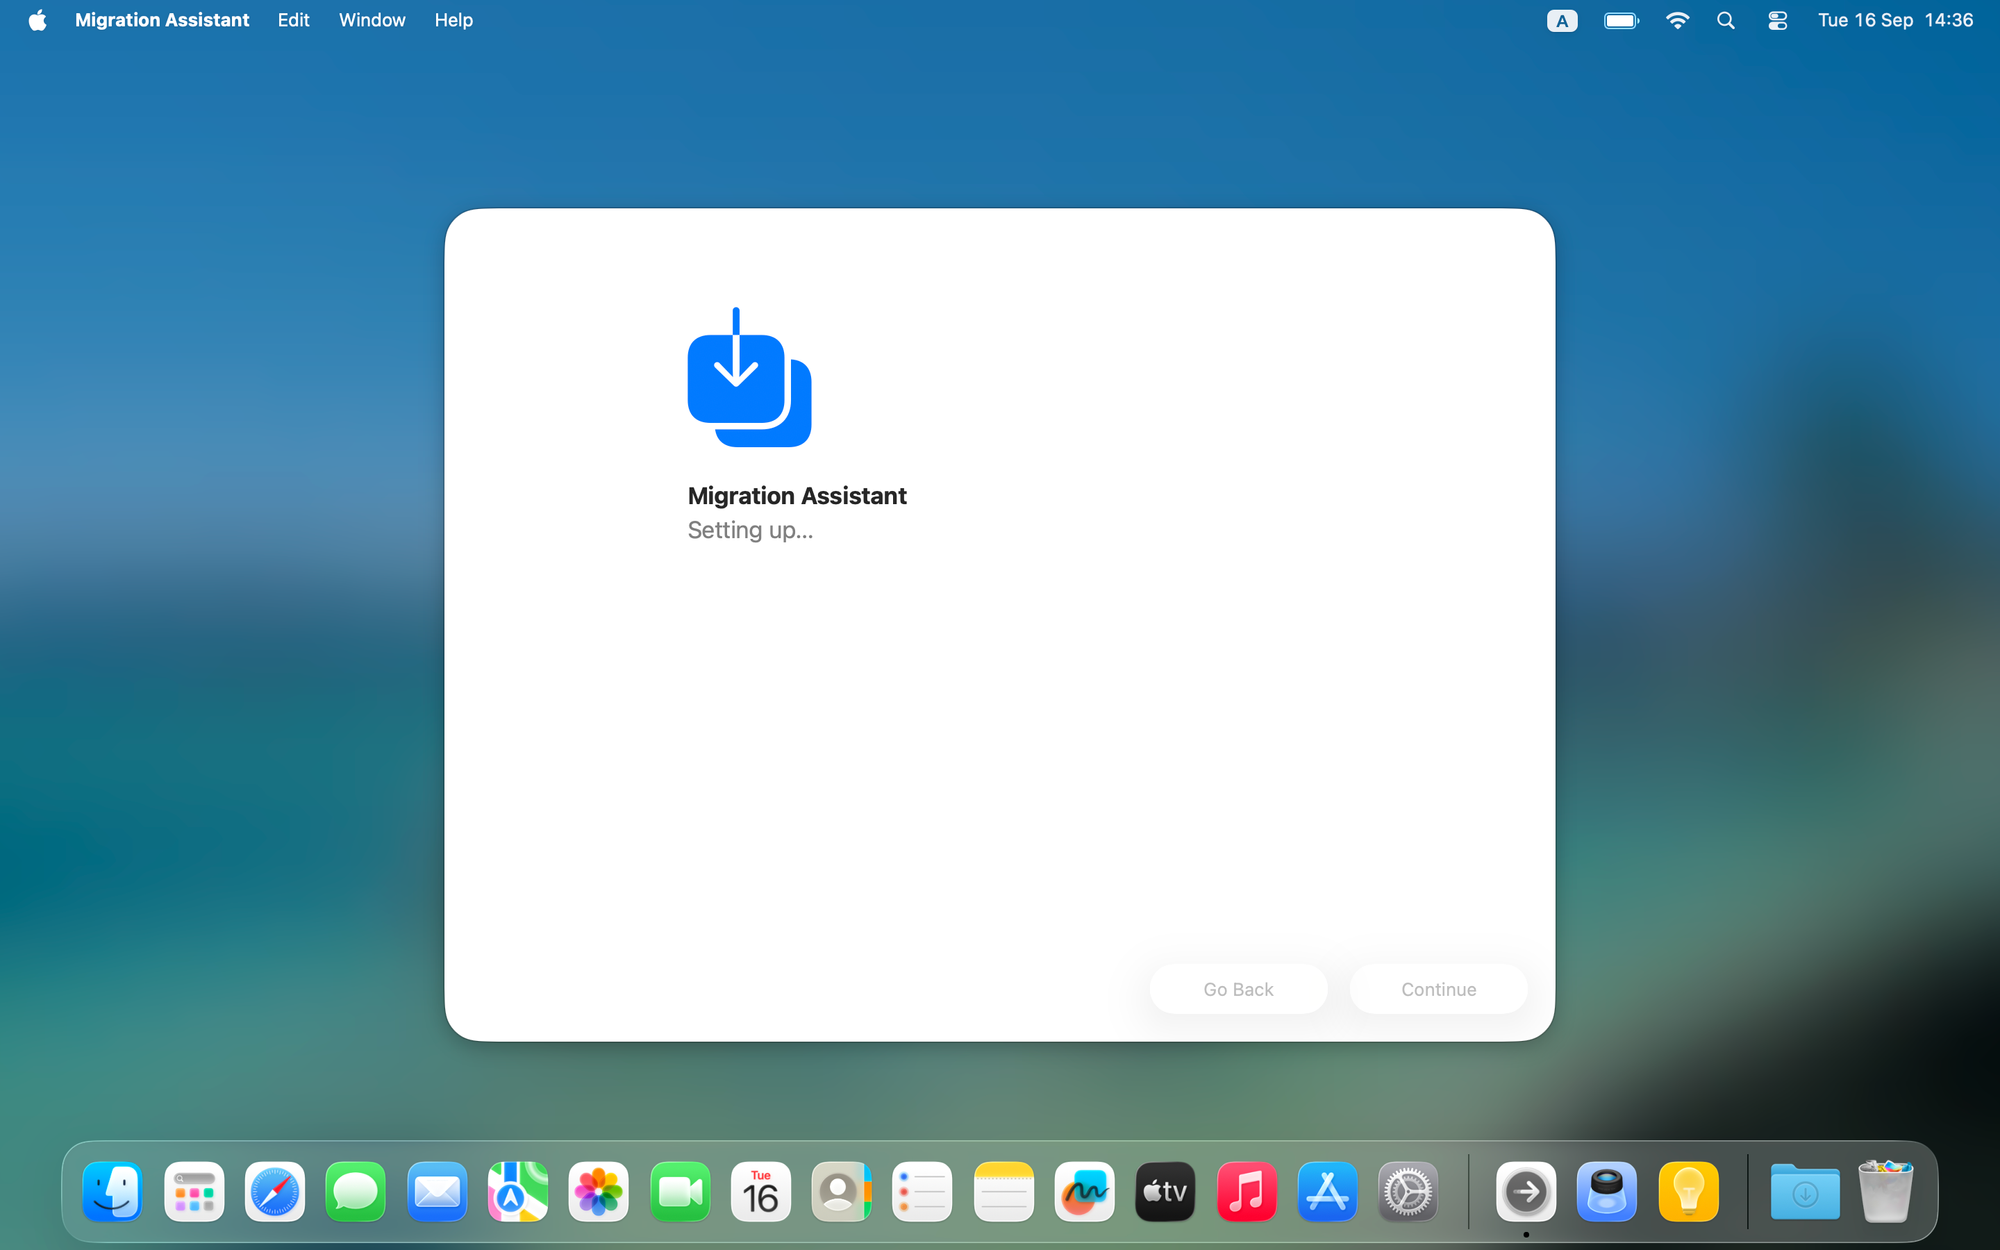Click the 'Migration Assistant' heading text

click(797, 496)
